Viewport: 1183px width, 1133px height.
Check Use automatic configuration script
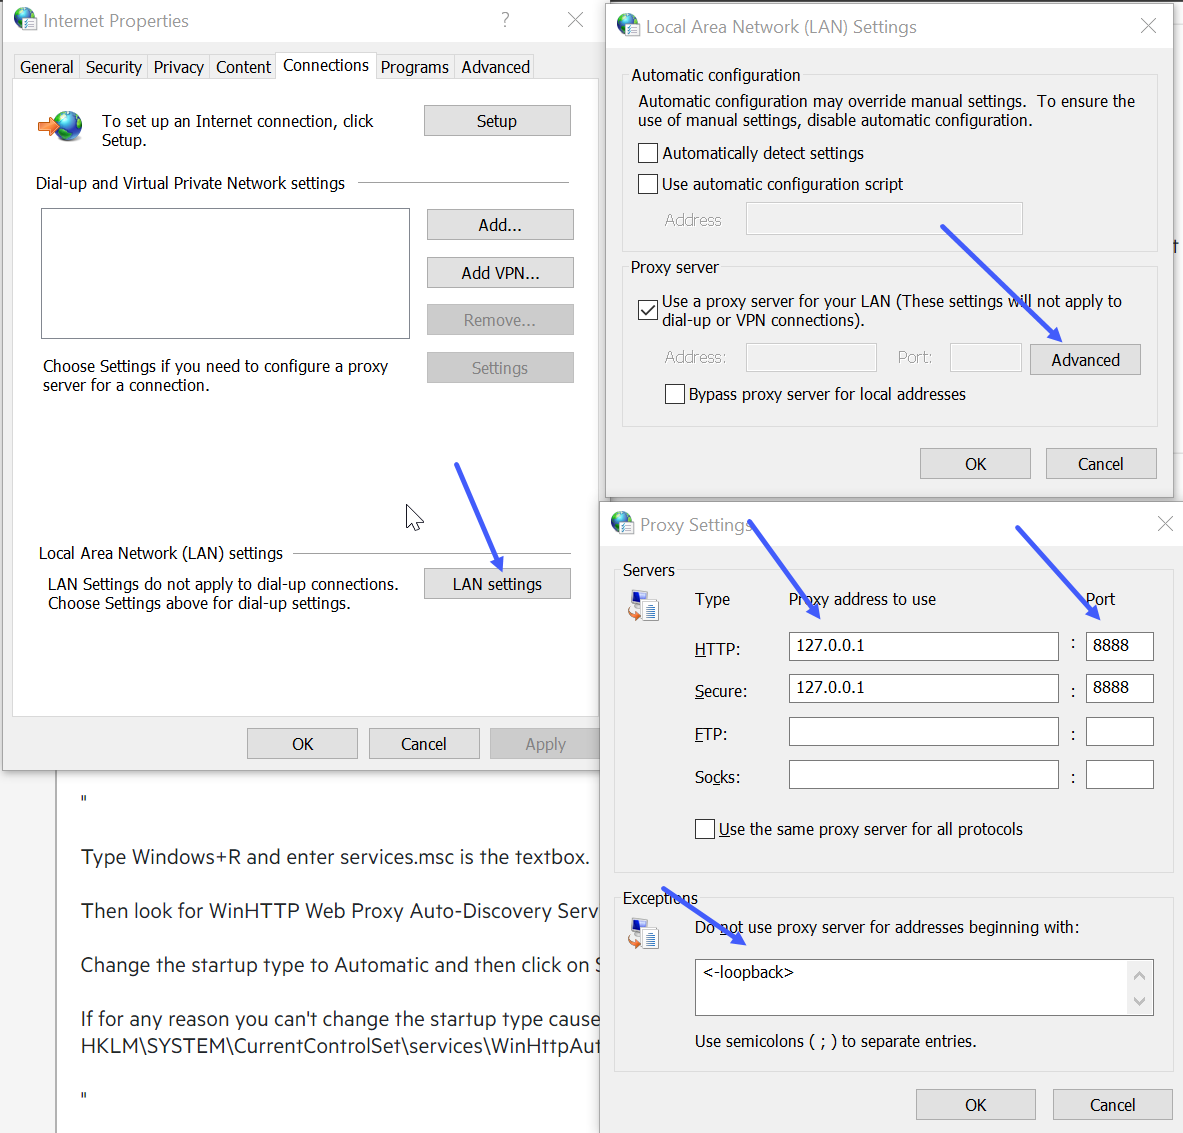(x=648, y=184)
